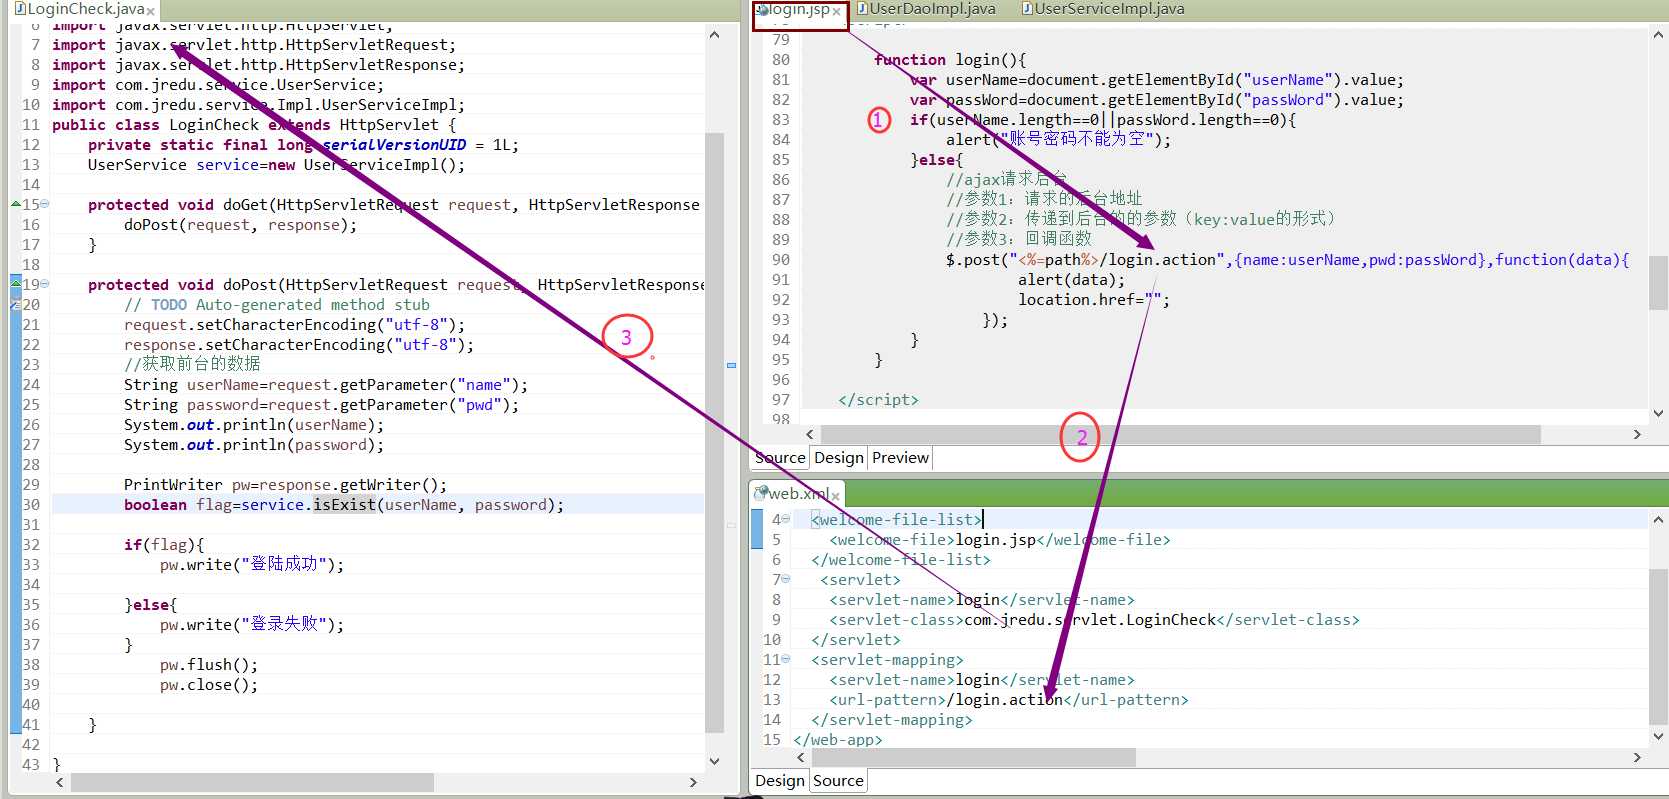Screen dimensions: 1669x799
Task: Collapse the servlet element at line 7
Action: tap(786, 579)
